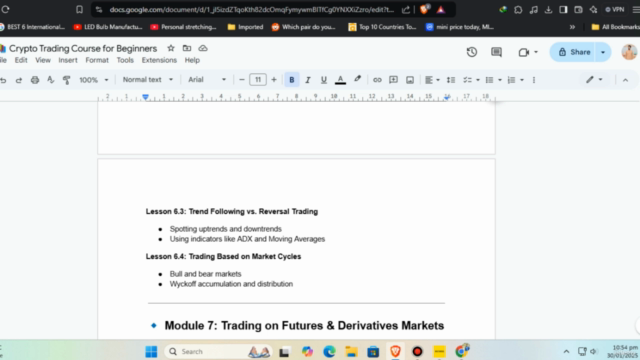Show hidden system tray icons
Screen dimensions: 640x360
pos(566,351)
